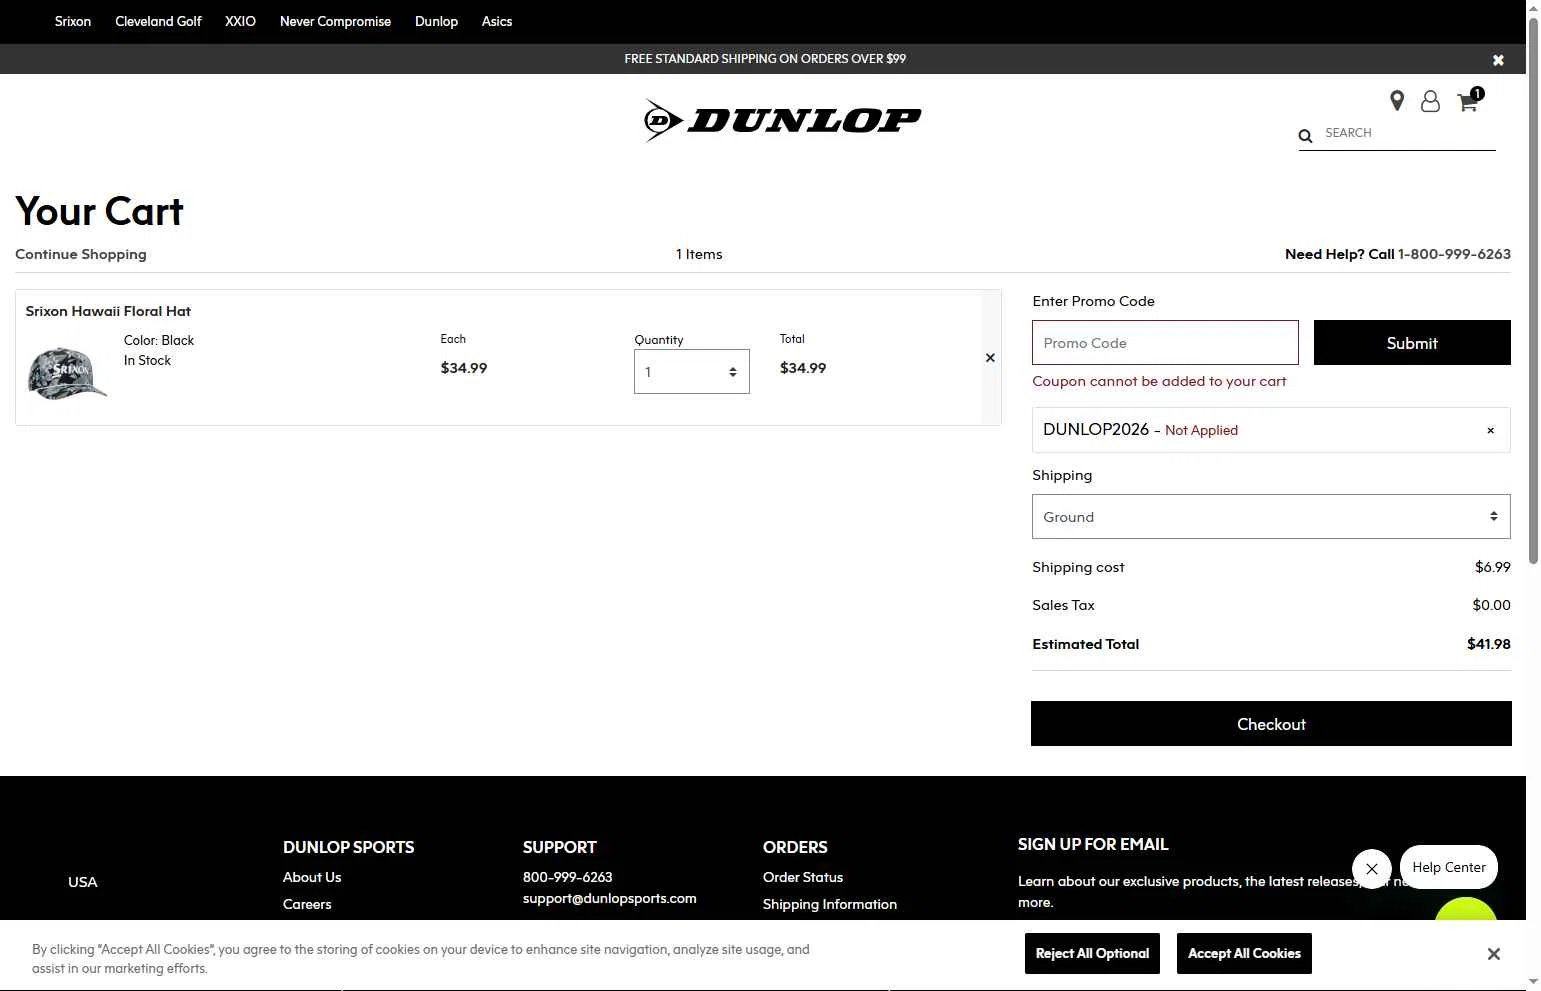Open the shopping cart icon

[x=1468, y=101]
